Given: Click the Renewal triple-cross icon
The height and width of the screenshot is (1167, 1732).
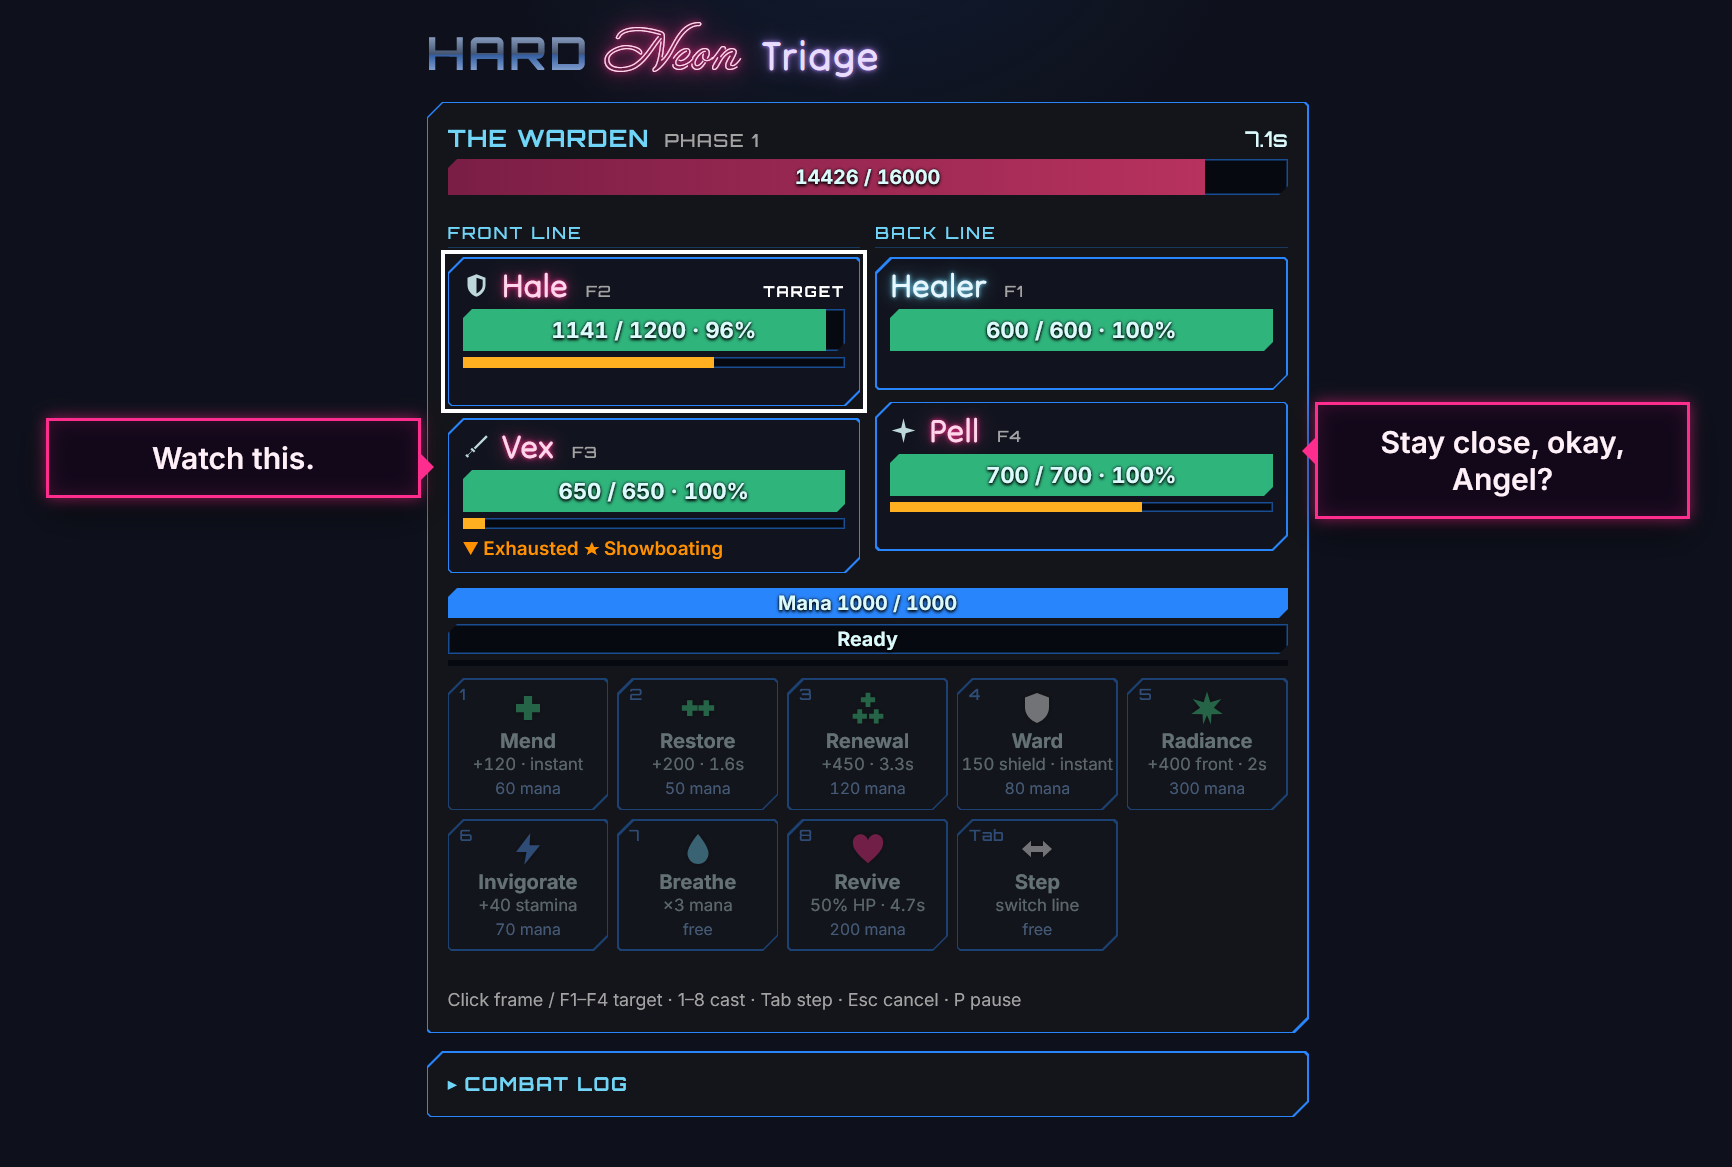Looking at the screenshot, I should click(867, 708).
